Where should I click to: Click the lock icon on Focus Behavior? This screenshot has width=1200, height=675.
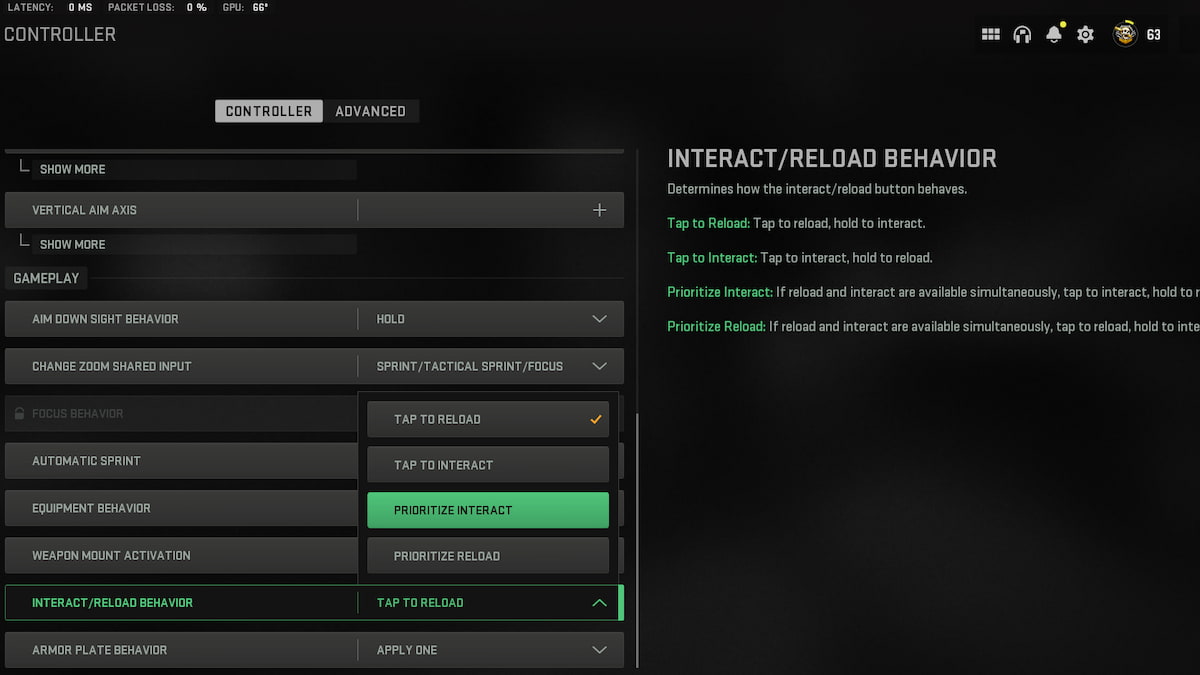coord(20,413)
